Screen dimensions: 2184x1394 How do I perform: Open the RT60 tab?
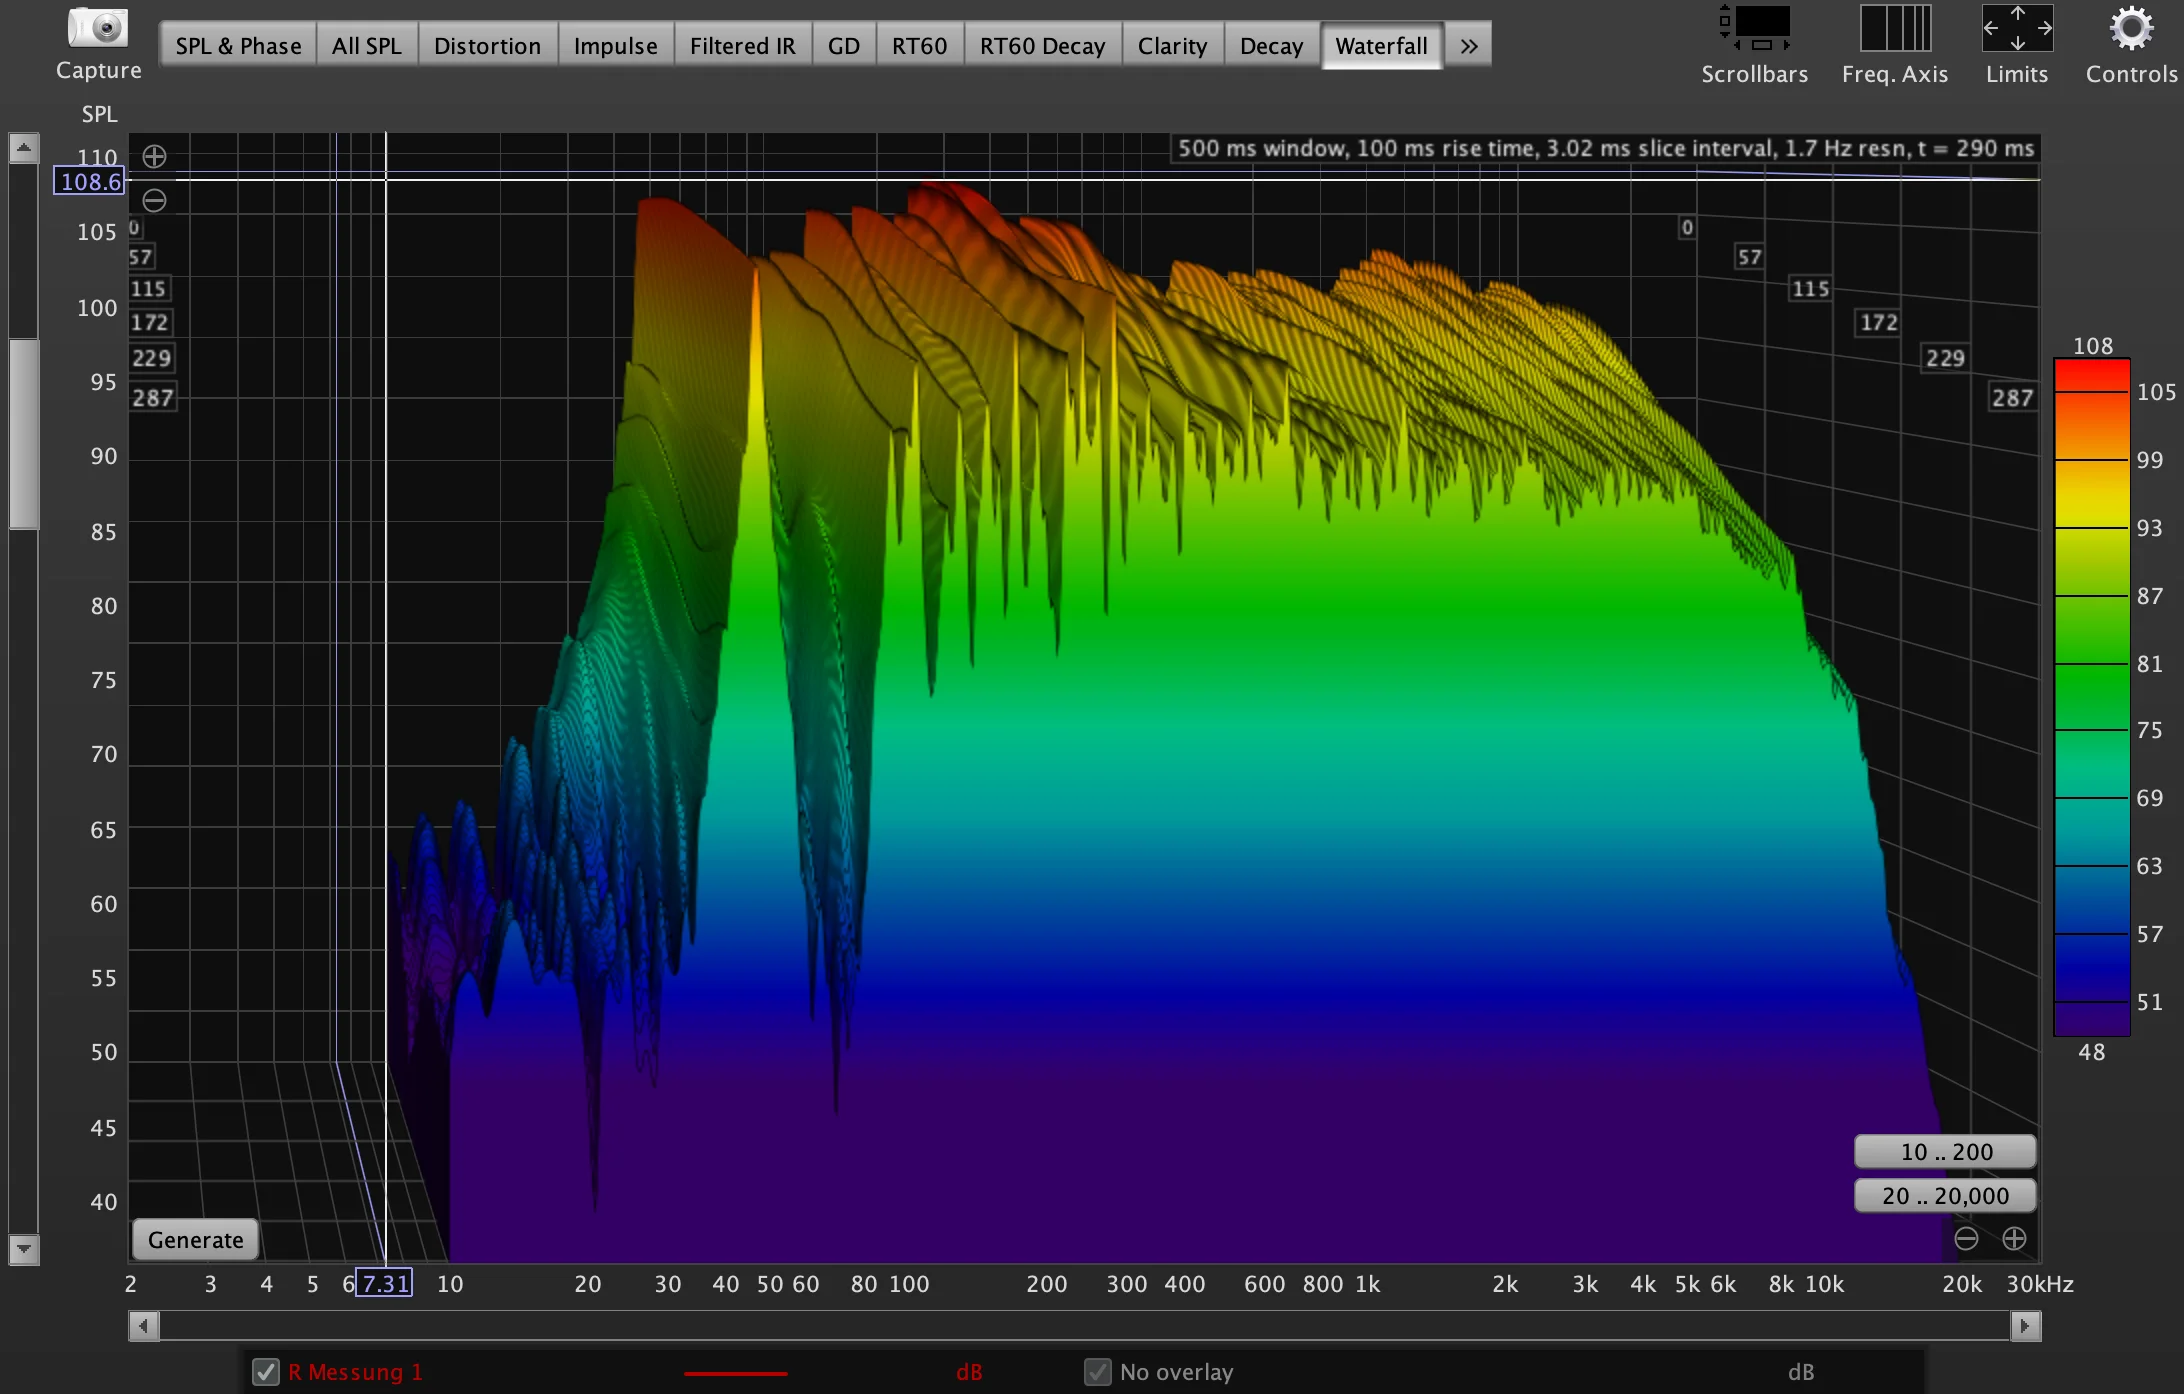(920, 46)
